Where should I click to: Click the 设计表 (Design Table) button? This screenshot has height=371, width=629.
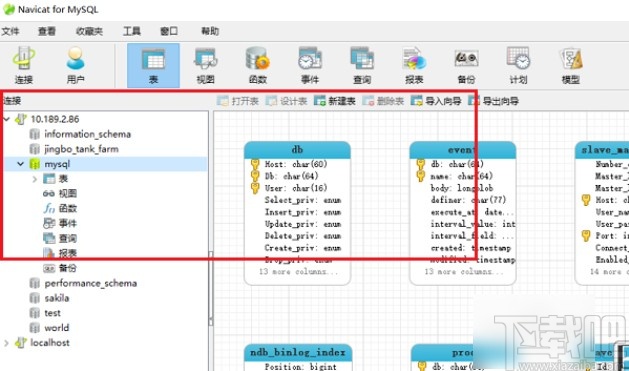[286, 101]
